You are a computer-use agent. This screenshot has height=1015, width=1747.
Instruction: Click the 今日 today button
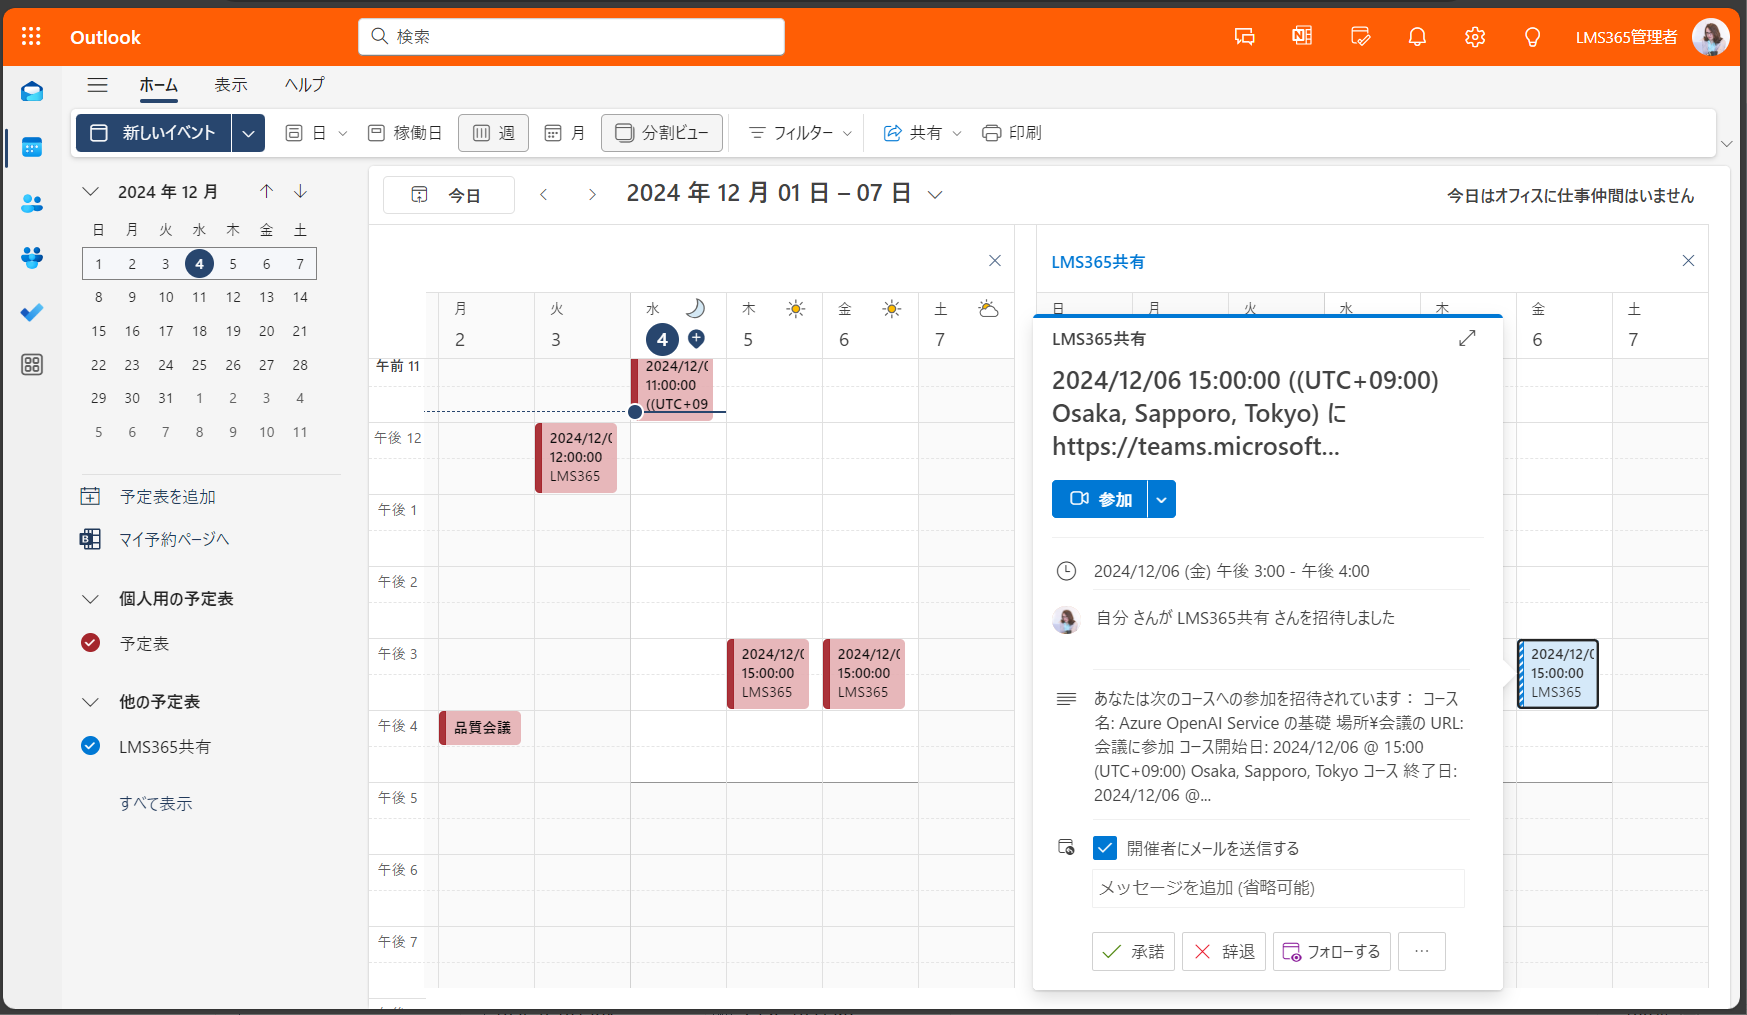(449, 195)
